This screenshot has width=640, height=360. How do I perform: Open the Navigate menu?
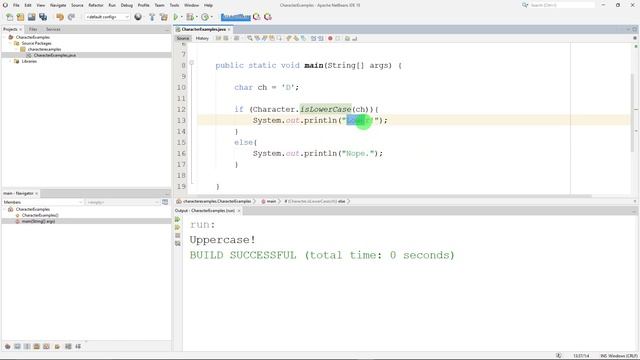pos(58,5)
